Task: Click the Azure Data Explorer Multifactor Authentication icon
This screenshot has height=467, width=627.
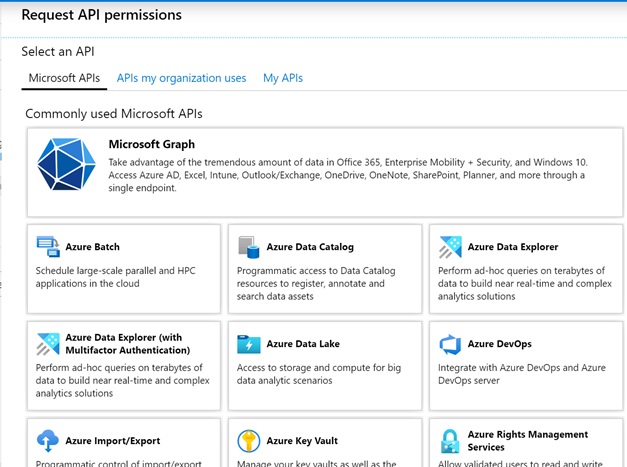Action: click(x=48, y=344)
